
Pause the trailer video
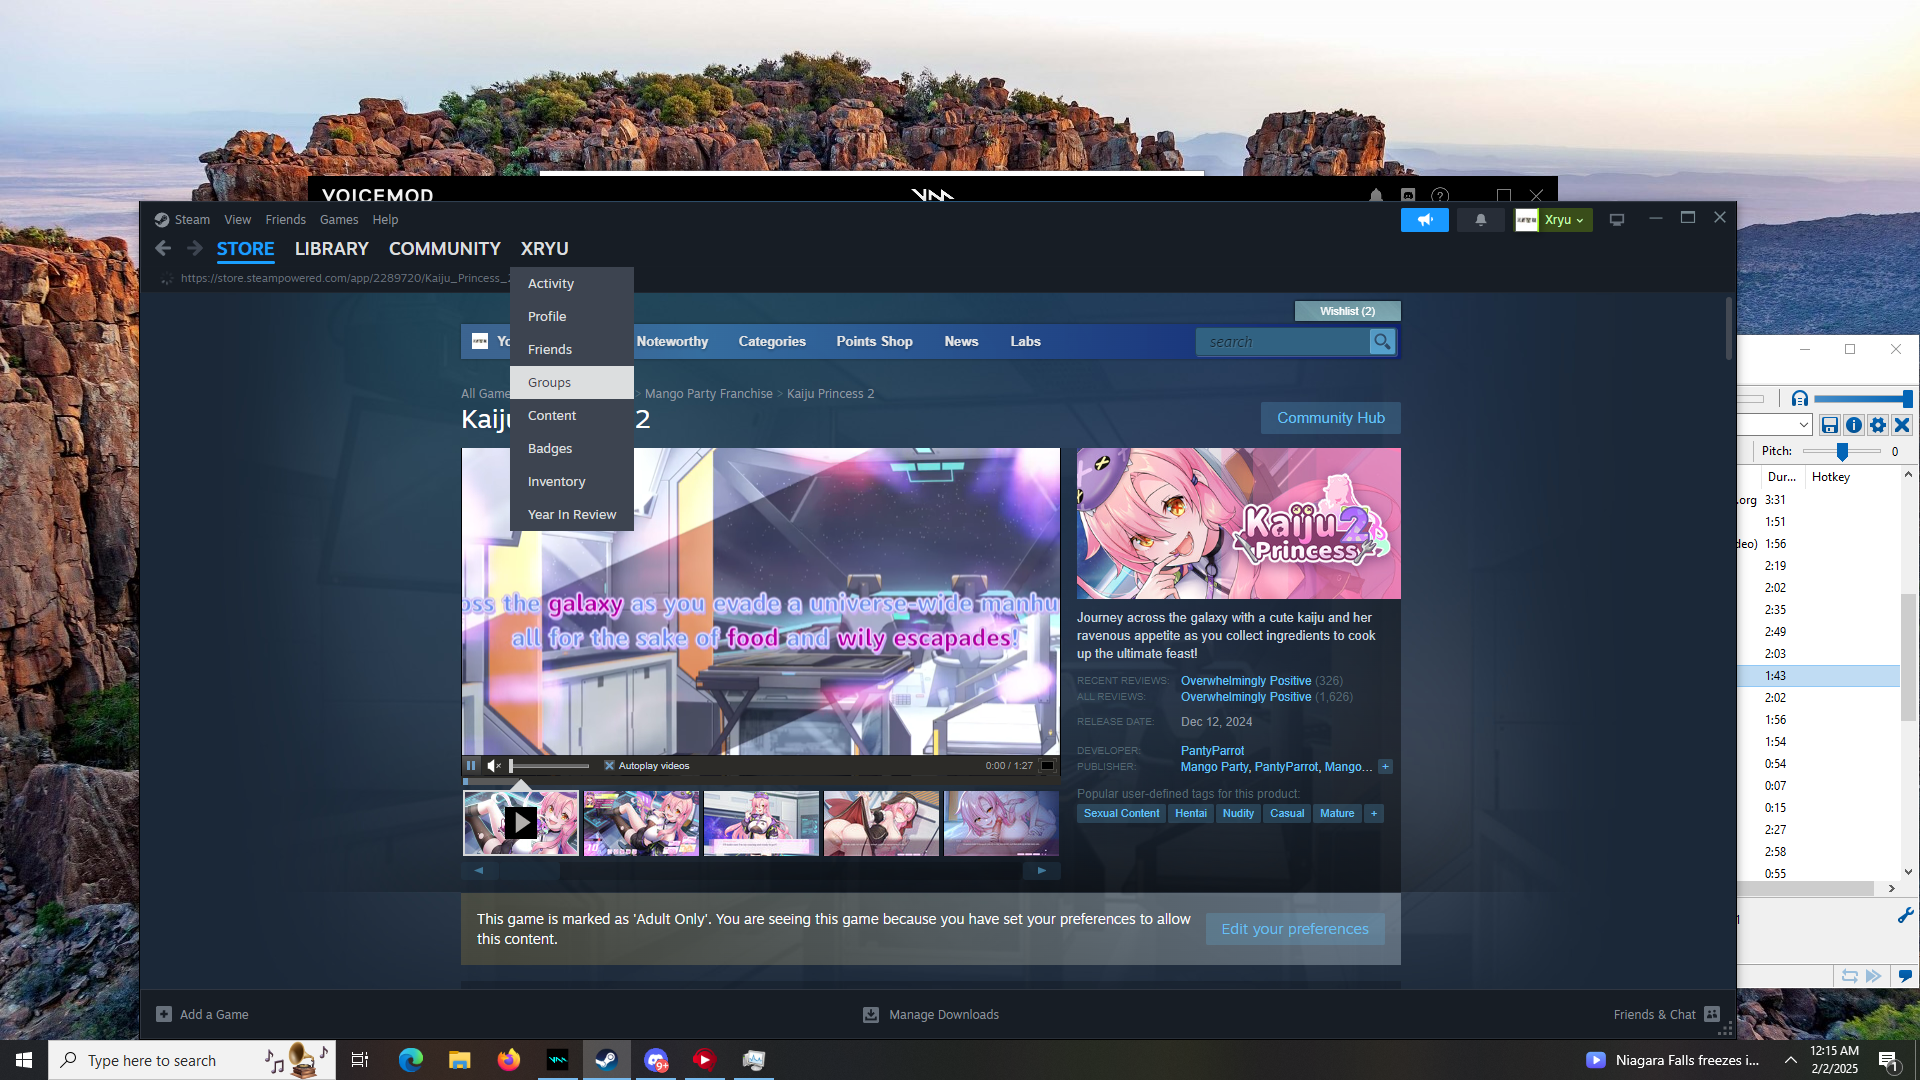tap(471, 766)
